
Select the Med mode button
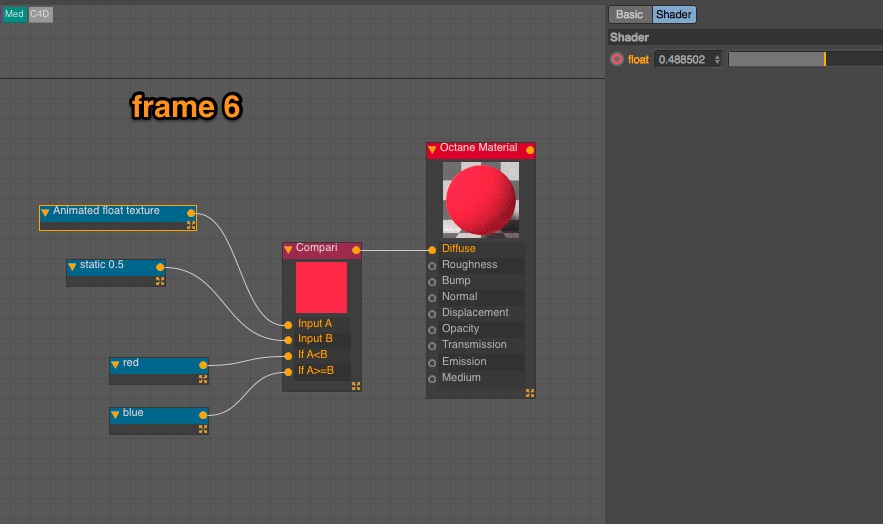[14, 14]
